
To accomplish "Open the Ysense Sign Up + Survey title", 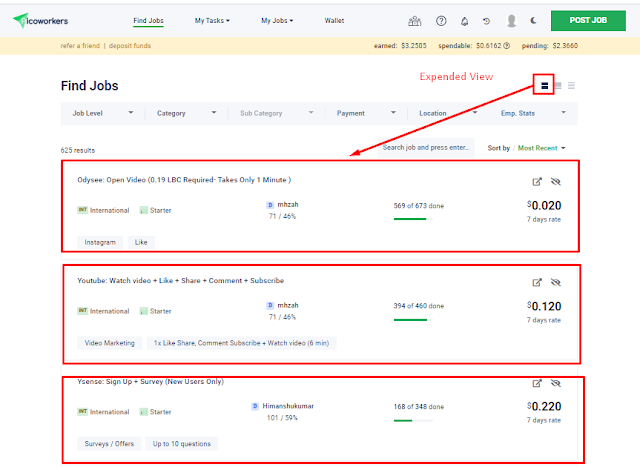I will coord(150,382).
